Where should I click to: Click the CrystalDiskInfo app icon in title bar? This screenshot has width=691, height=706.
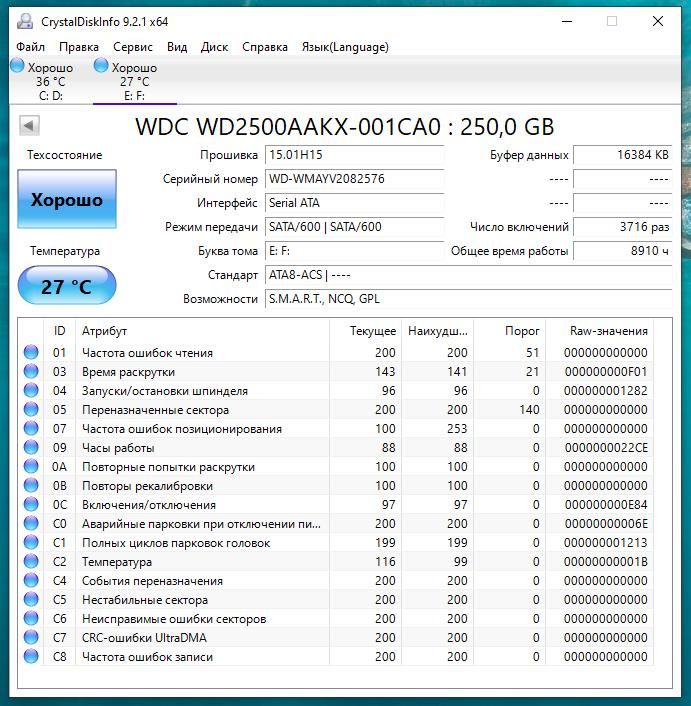(x=25, y=21)
